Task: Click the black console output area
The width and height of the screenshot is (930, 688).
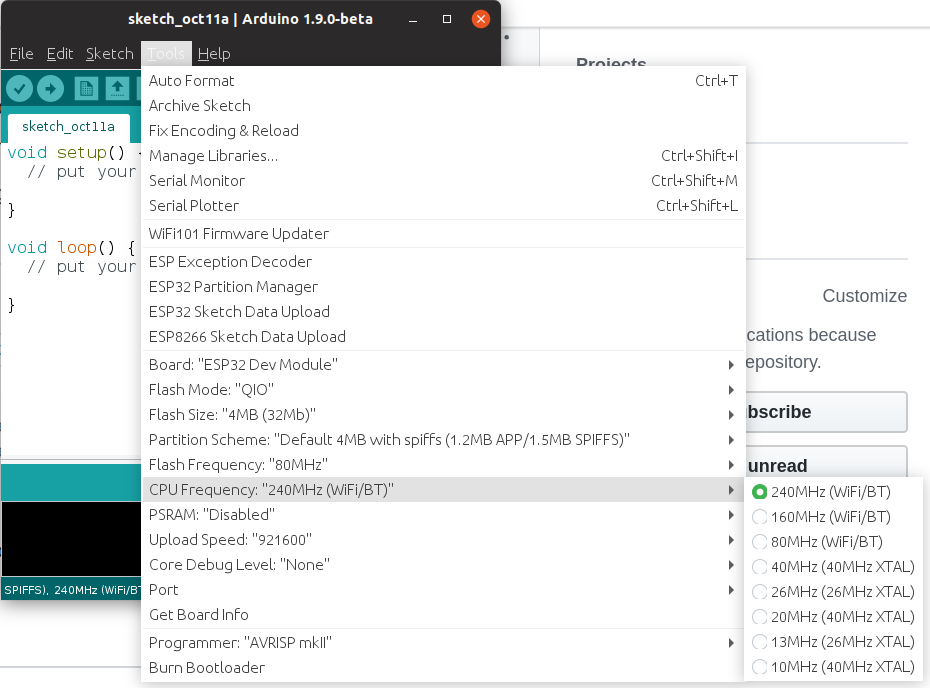Action: [71, 539]
